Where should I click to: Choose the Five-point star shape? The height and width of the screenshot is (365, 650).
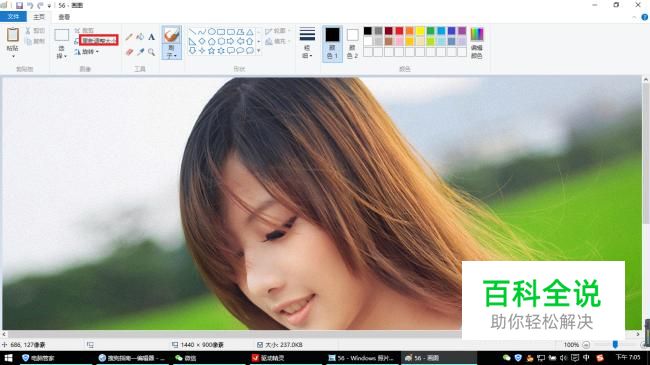click(x=211, y=51)
